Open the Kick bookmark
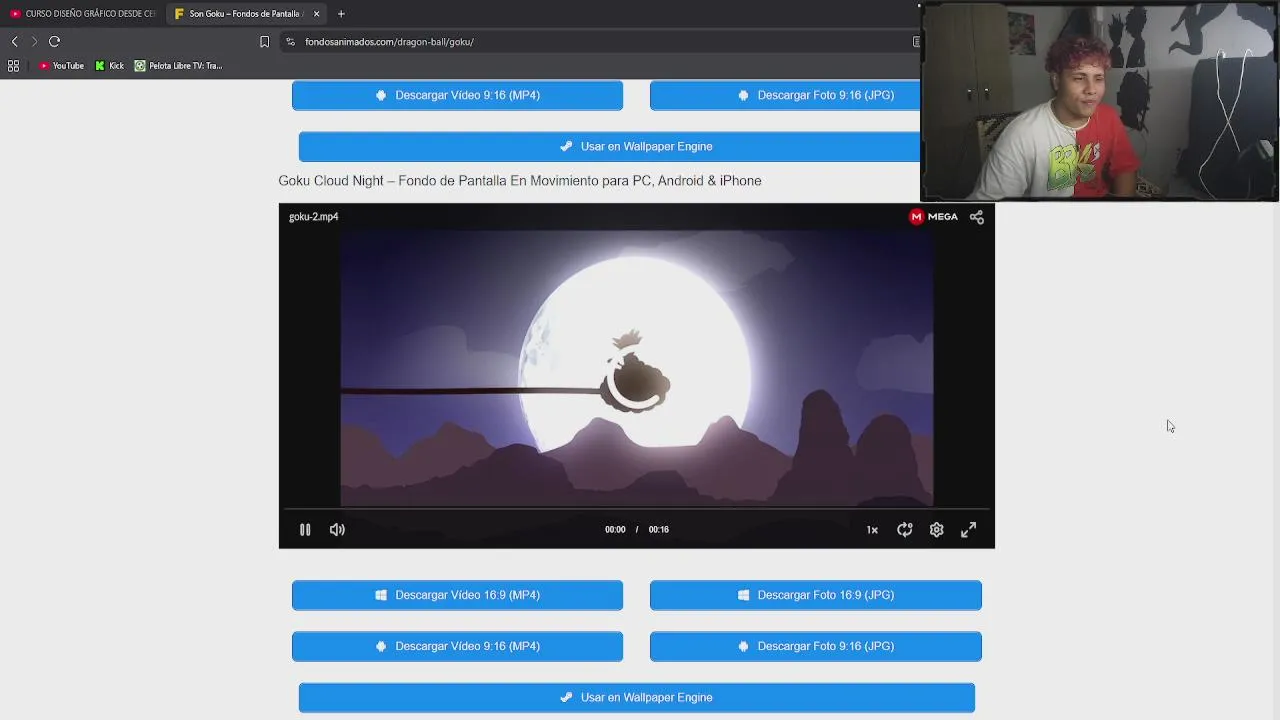 tap(110, 66)
